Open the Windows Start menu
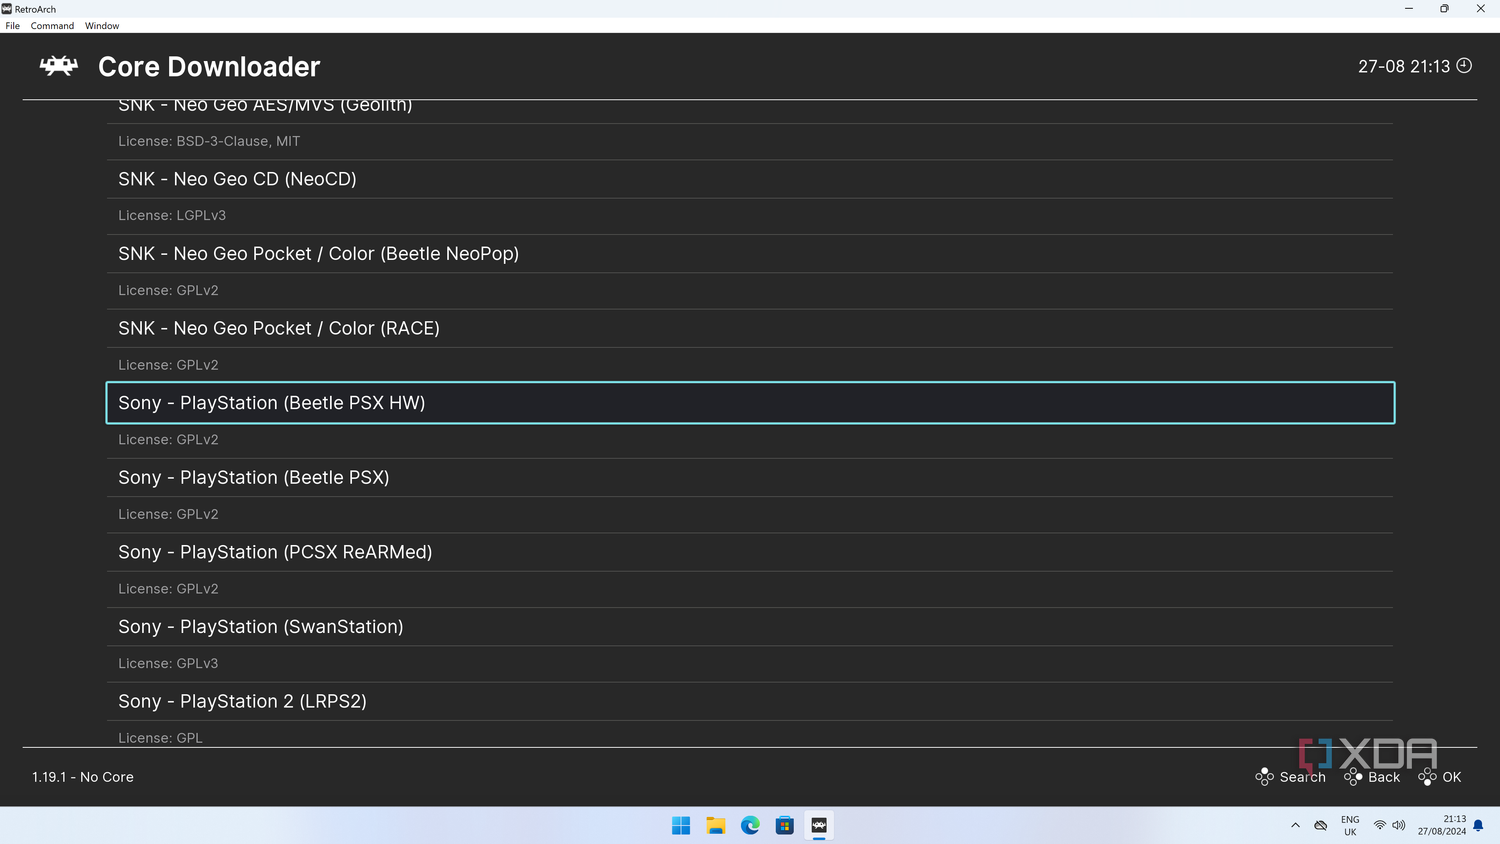 coord(681,825)
